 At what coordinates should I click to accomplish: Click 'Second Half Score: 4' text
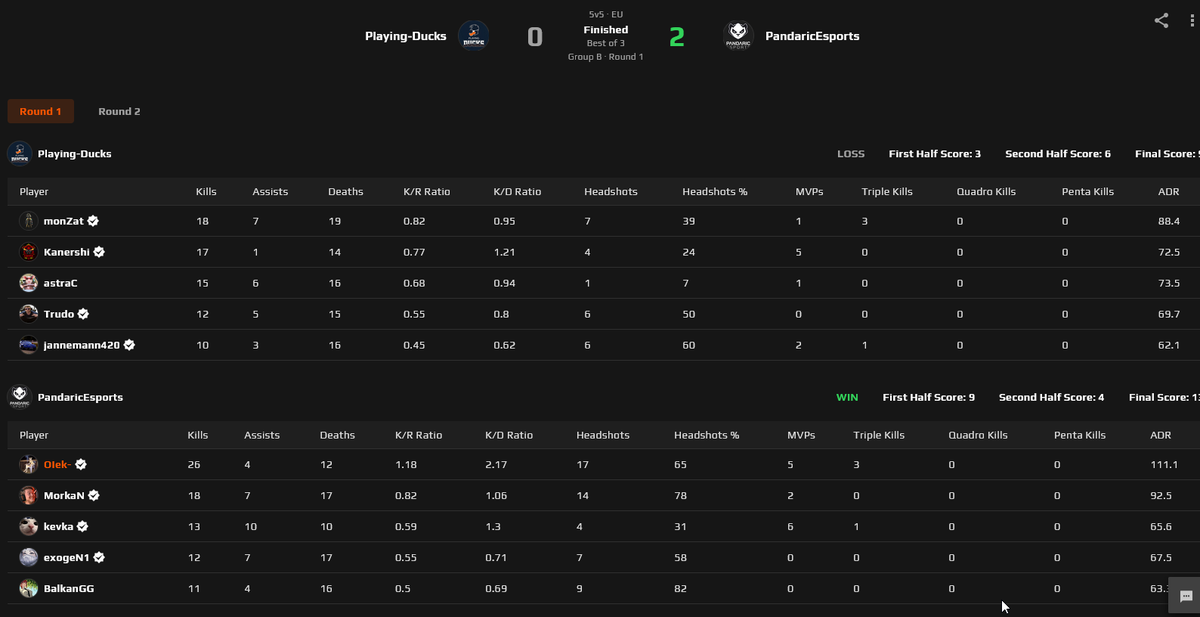(x=1052, y=397)
